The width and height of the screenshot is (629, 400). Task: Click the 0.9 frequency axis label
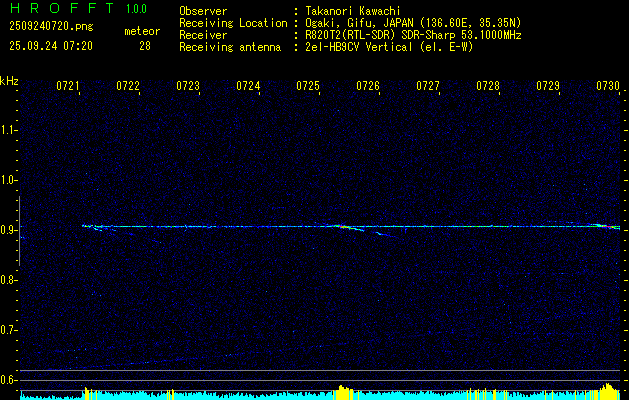click(x=8, y=230)
